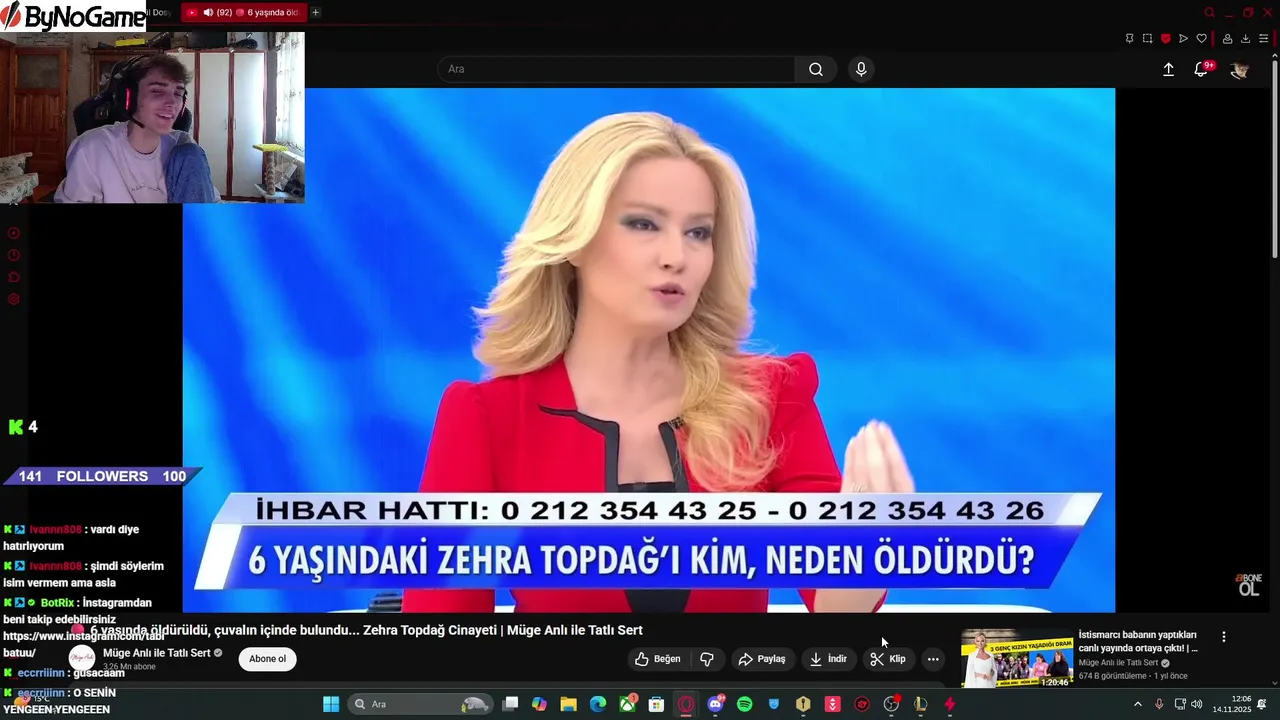
Task: Open volume control in system tray
Action: coord(1197,704)
